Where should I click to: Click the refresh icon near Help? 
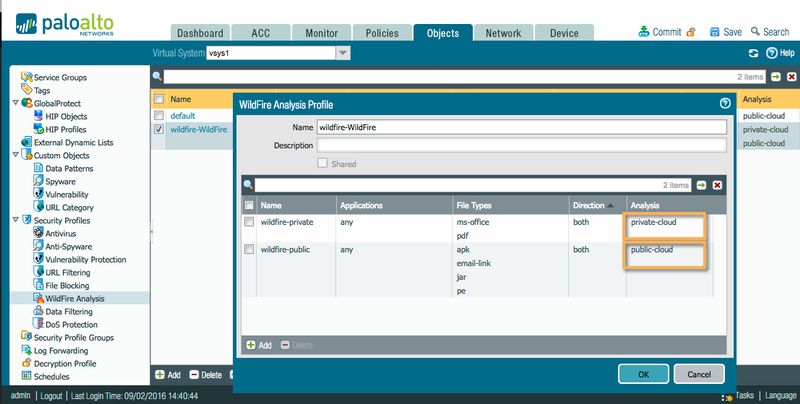(753, 53)
